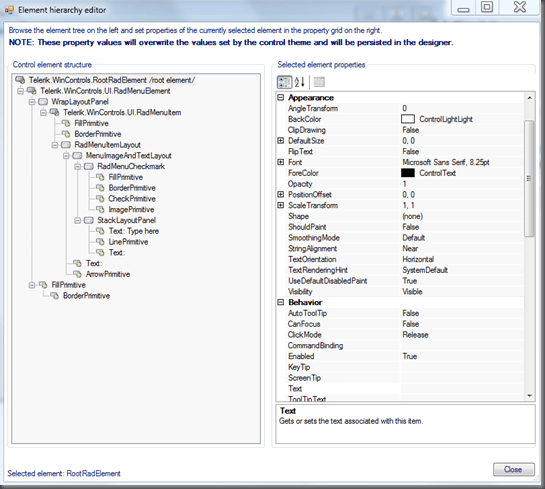Click the app icon in title bar
The image size is (545, 489).
(x=9, y=10)
